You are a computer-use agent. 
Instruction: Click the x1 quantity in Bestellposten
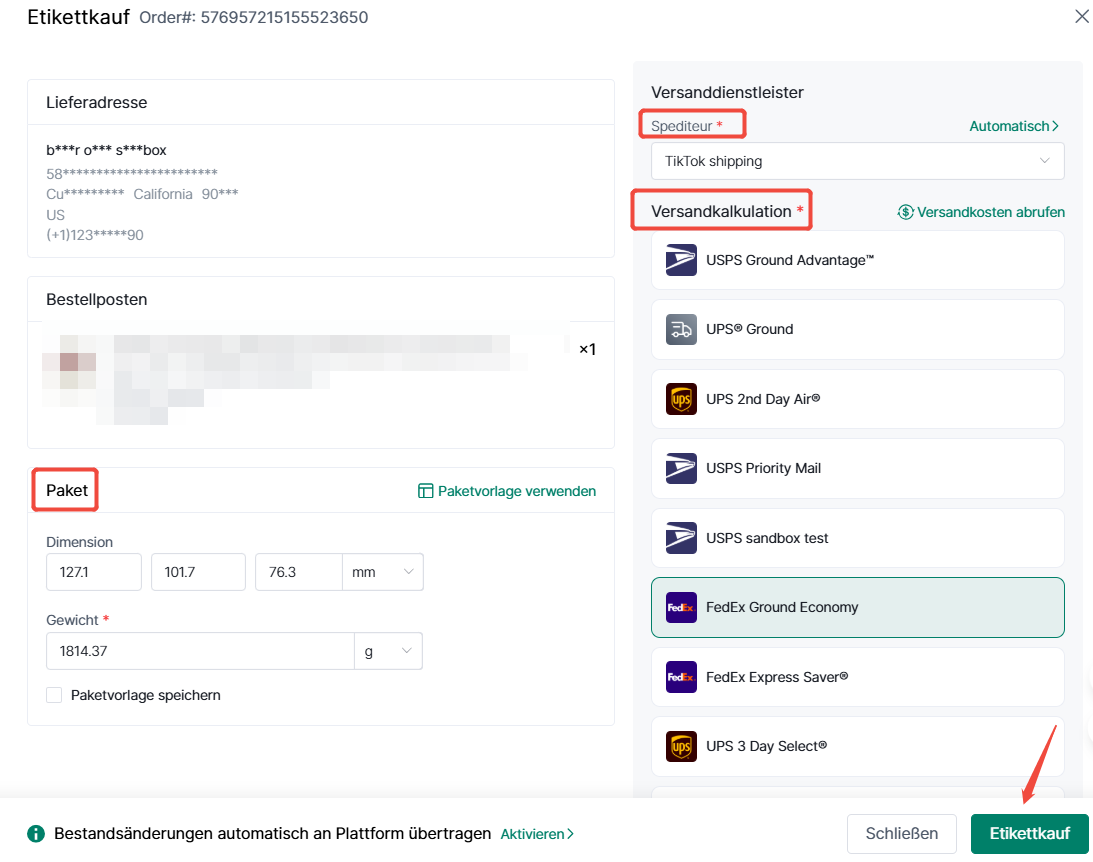(588, 349)
